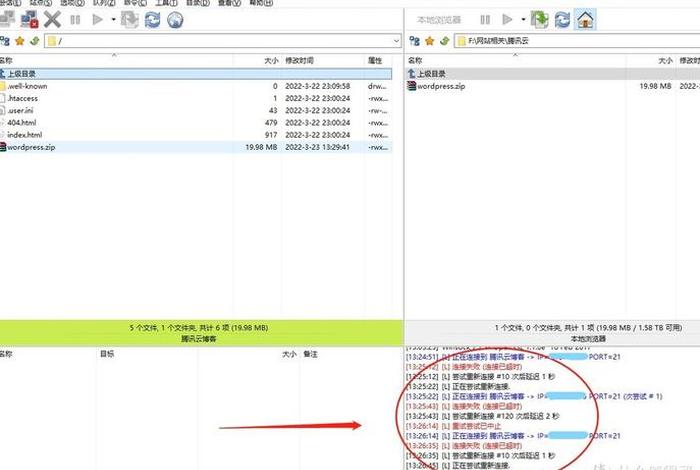
Task: Click the size 917 cell of index.html
Action: (x=271, y=135)
